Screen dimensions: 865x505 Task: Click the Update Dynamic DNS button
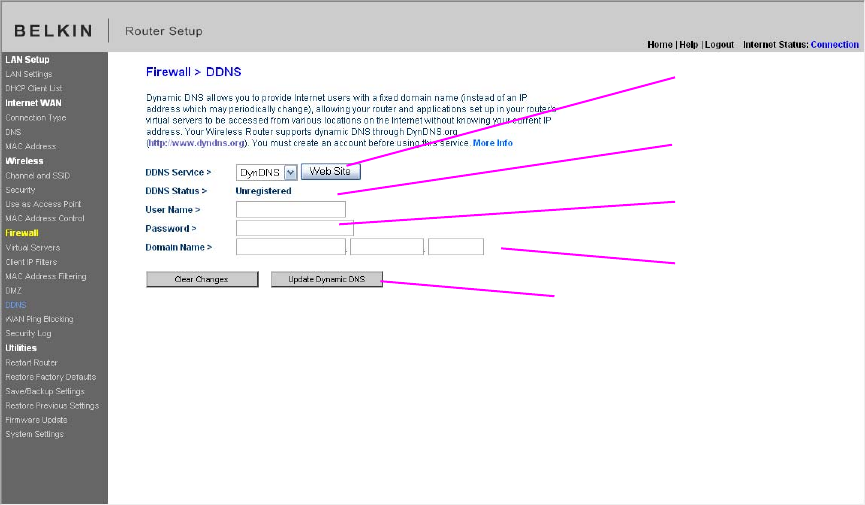[327, 279]
